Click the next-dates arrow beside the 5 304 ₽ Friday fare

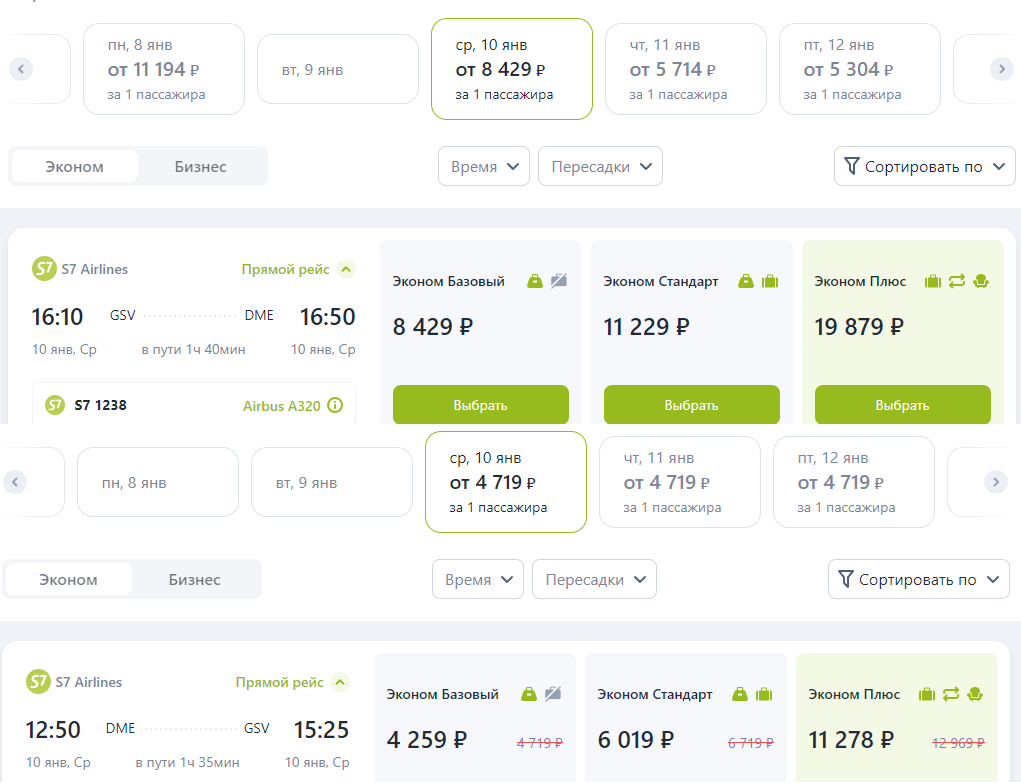(x=1001, y=69)
